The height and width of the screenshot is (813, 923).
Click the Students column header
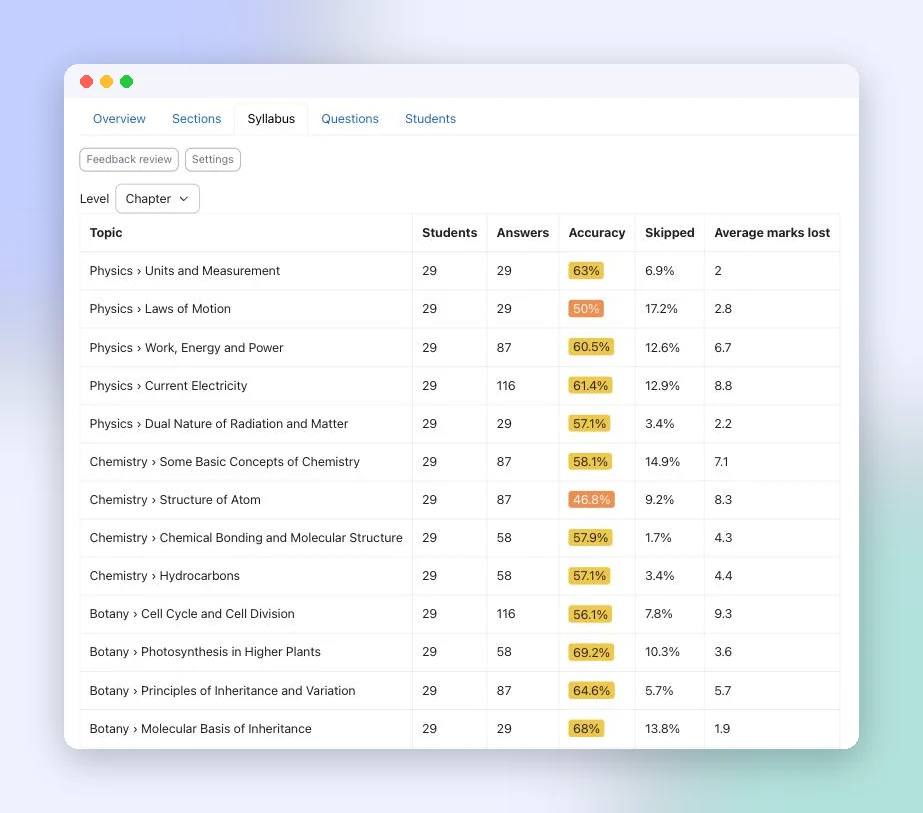click(x=449, y=233)
